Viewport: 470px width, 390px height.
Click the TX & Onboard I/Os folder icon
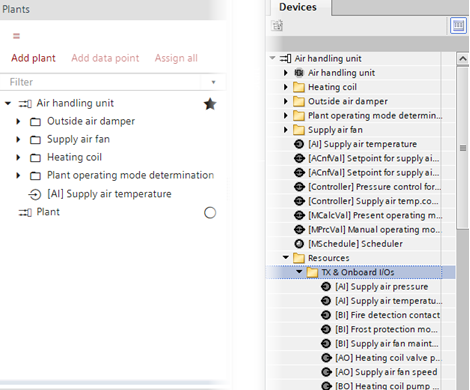point(312,273)
